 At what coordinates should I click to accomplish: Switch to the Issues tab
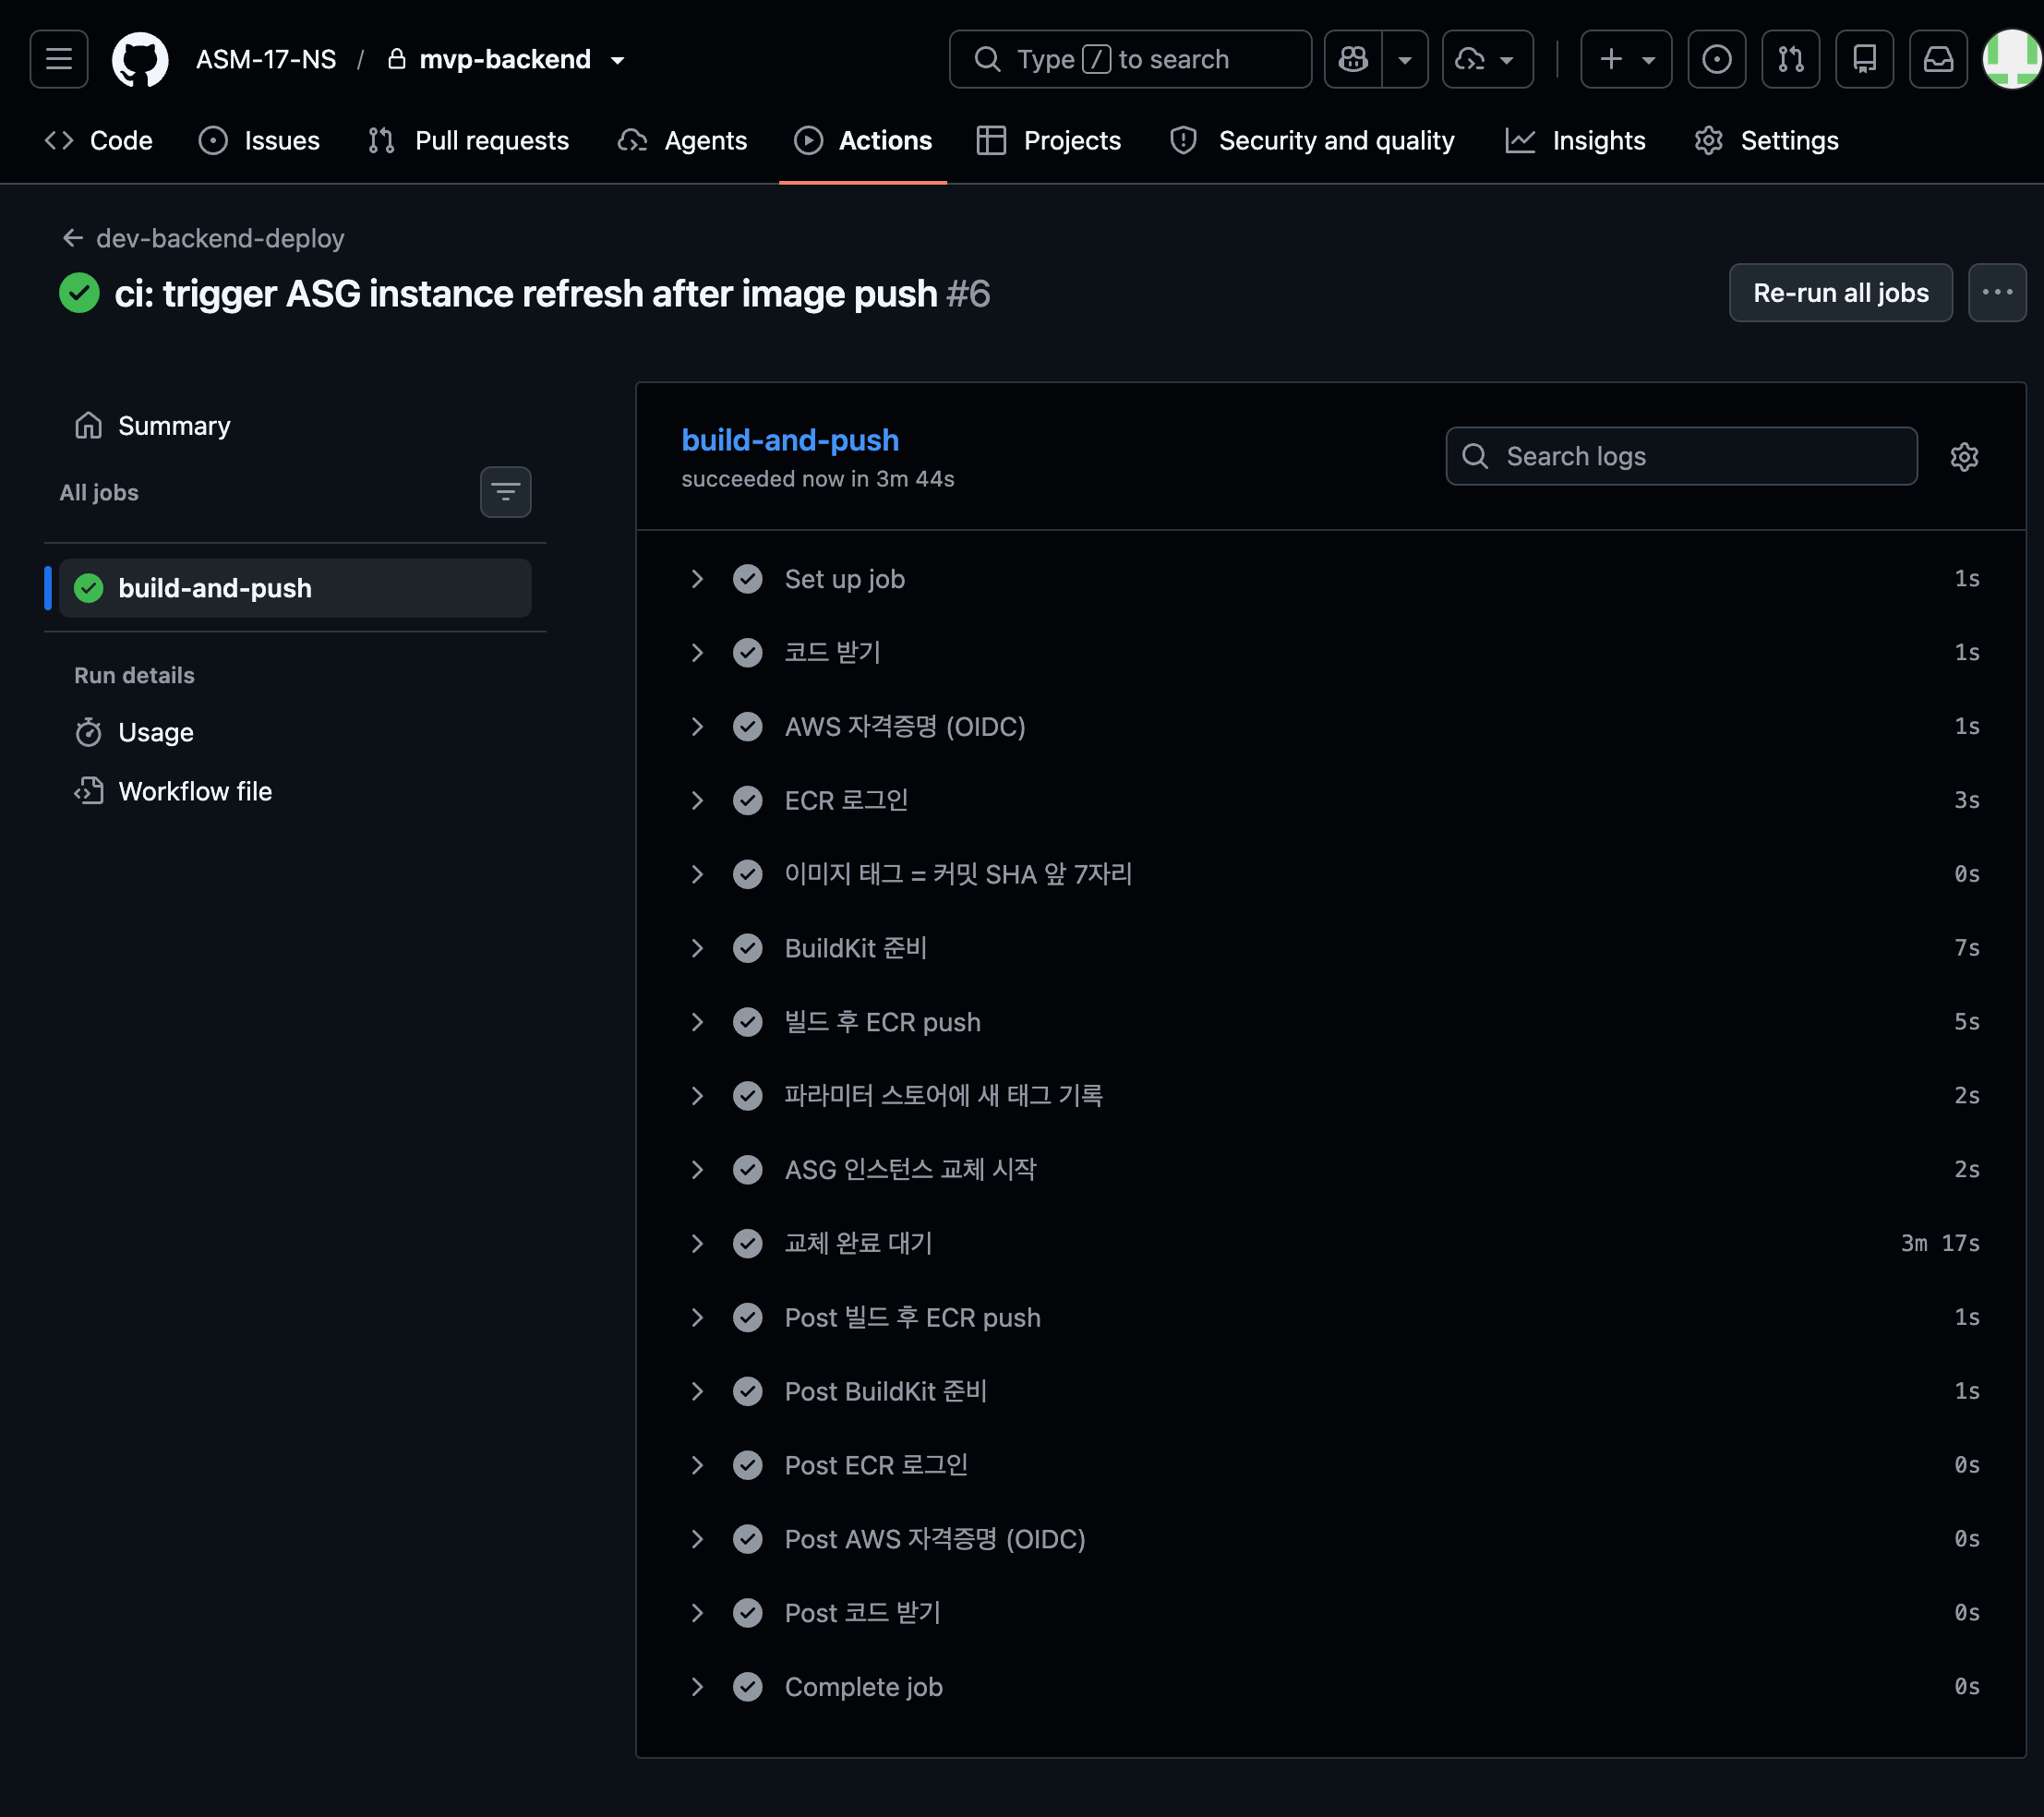[x=259, y=141]
